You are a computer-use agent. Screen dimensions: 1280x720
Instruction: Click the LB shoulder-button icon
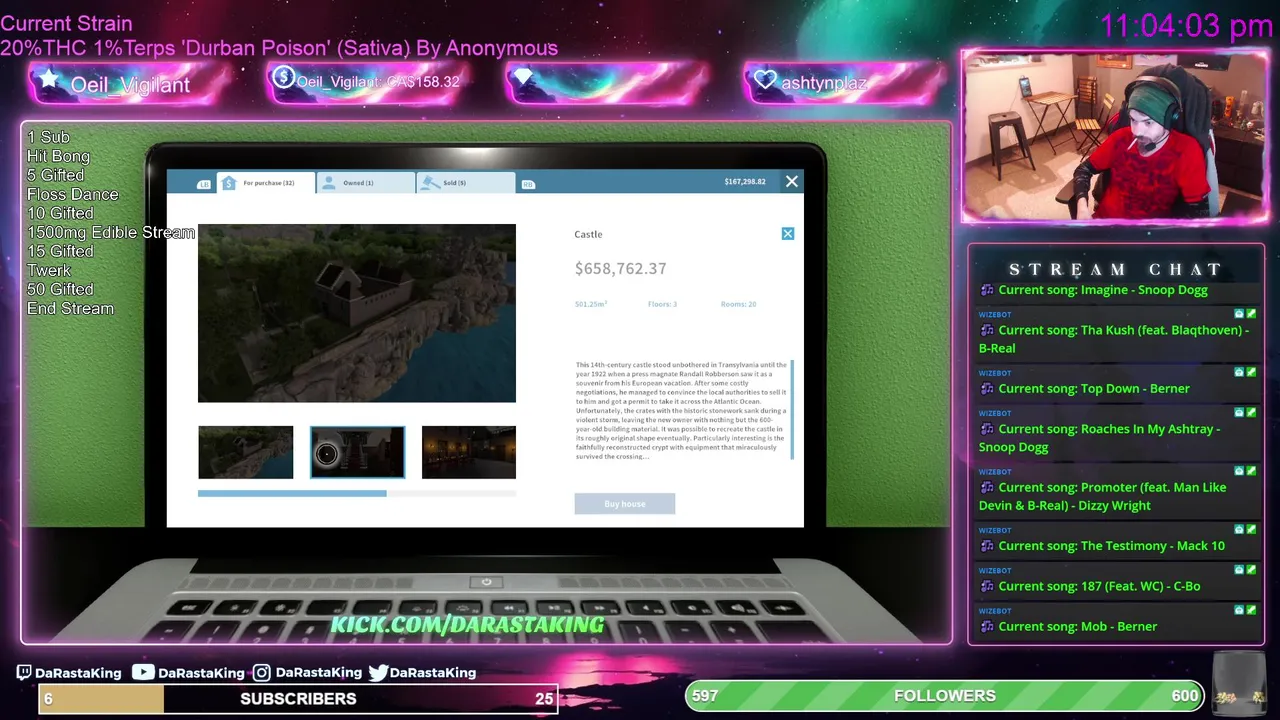[204, 184]
